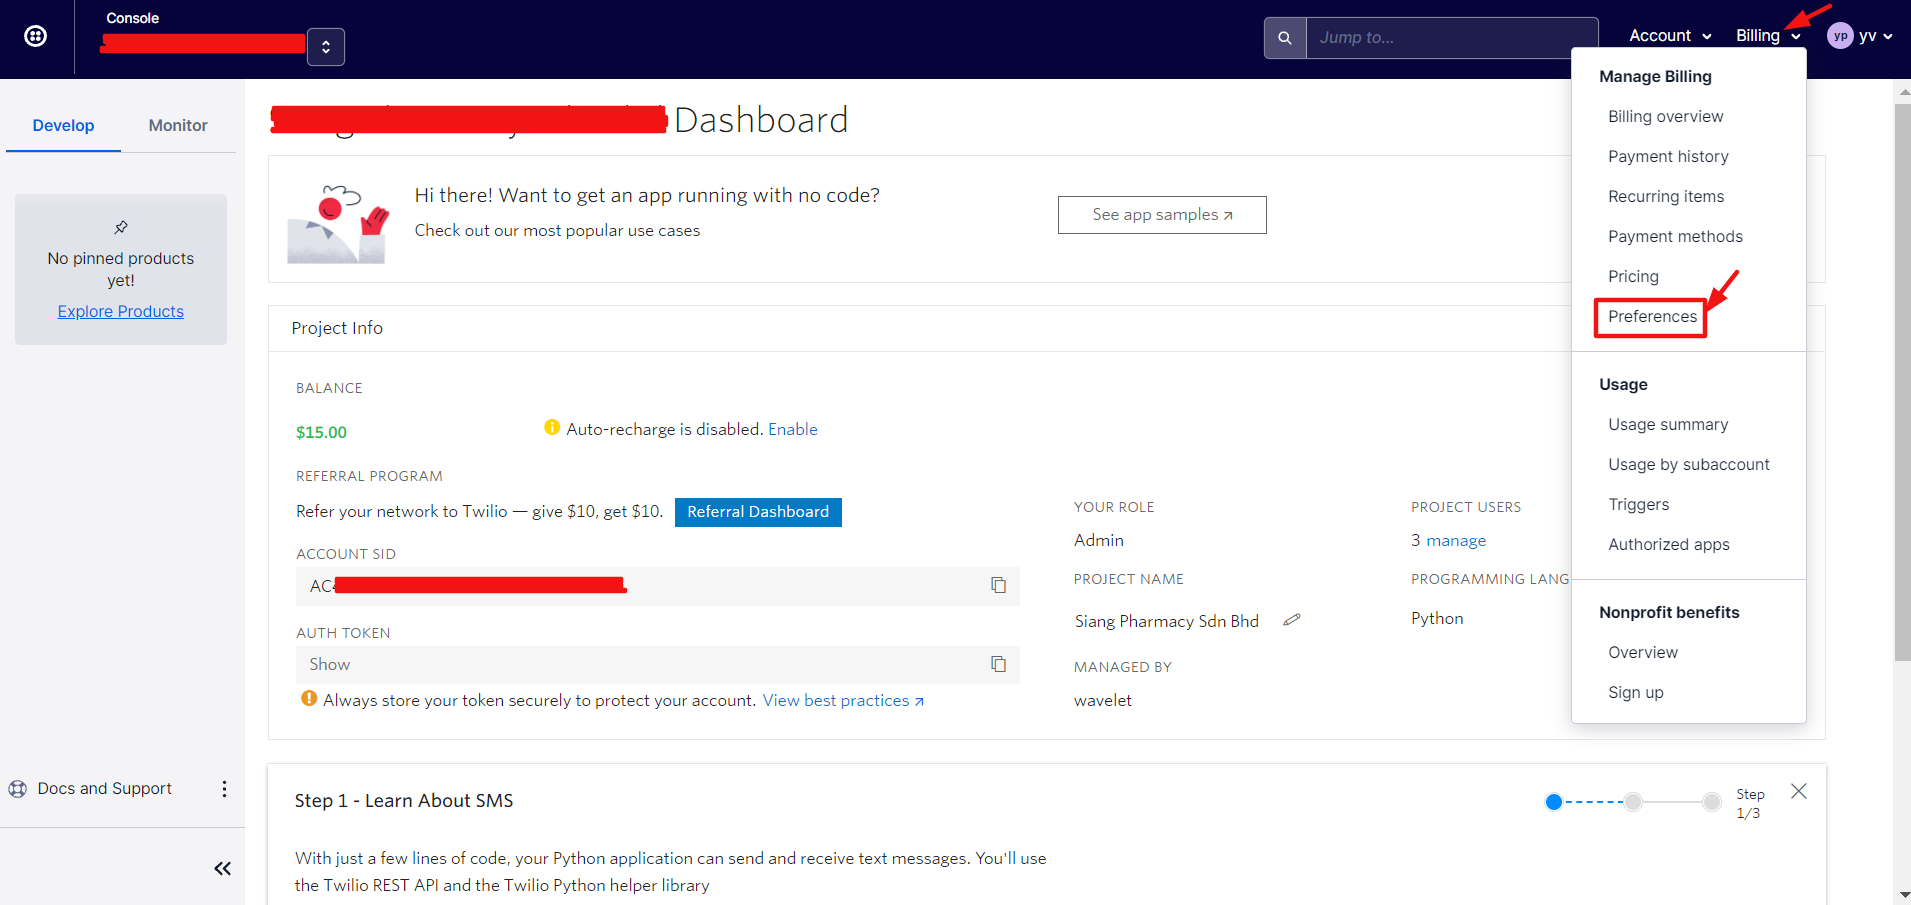This screenshot has height=905, width=1911.
Task: Click the token security warning icon
Action: pyautogui.click(x=309, y=699)
